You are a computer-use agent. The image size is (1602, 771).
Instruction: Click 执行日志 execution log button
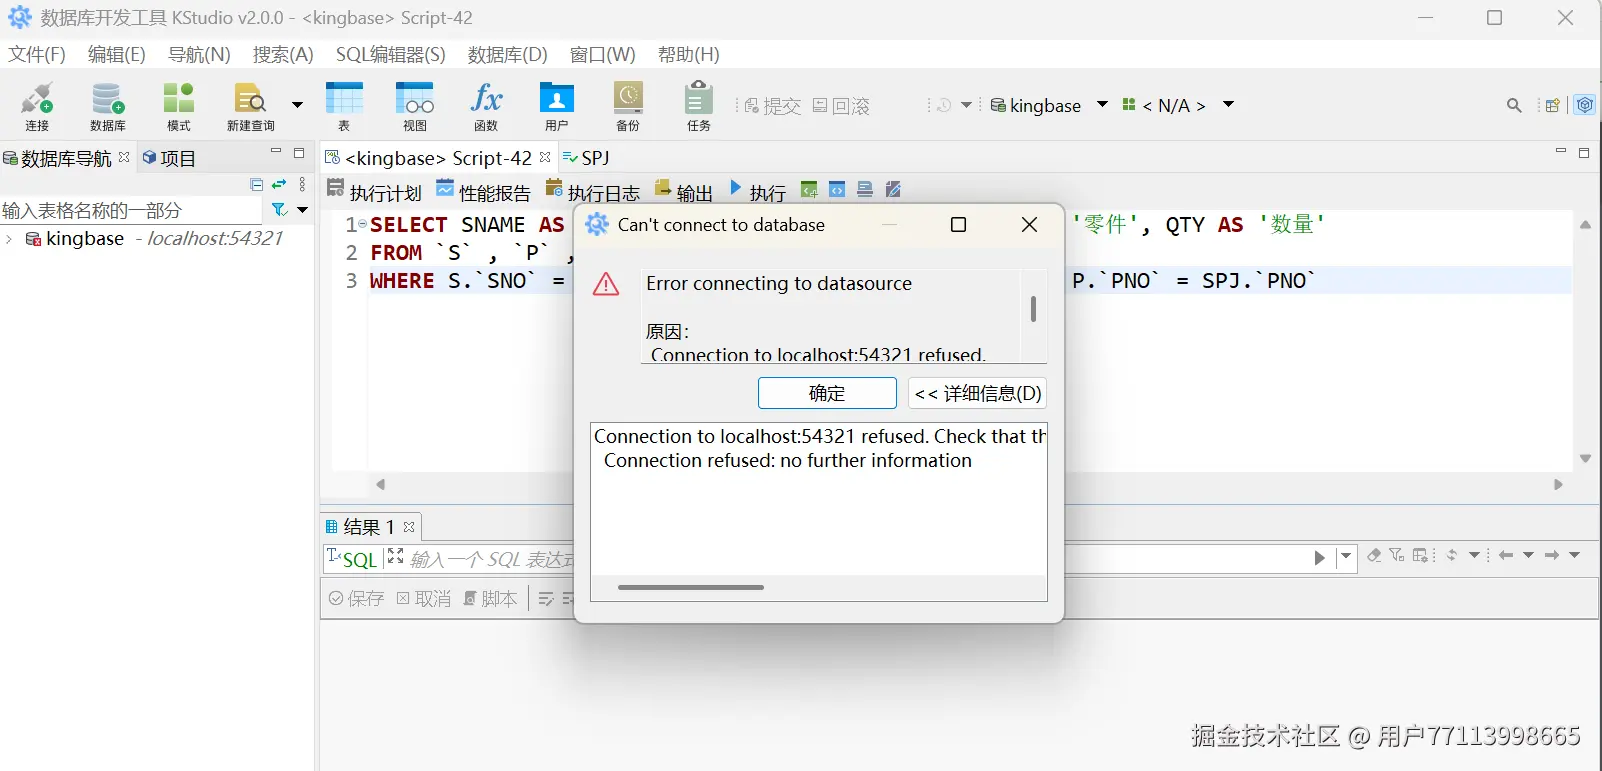pyautogui.click(x=593, y=191)
